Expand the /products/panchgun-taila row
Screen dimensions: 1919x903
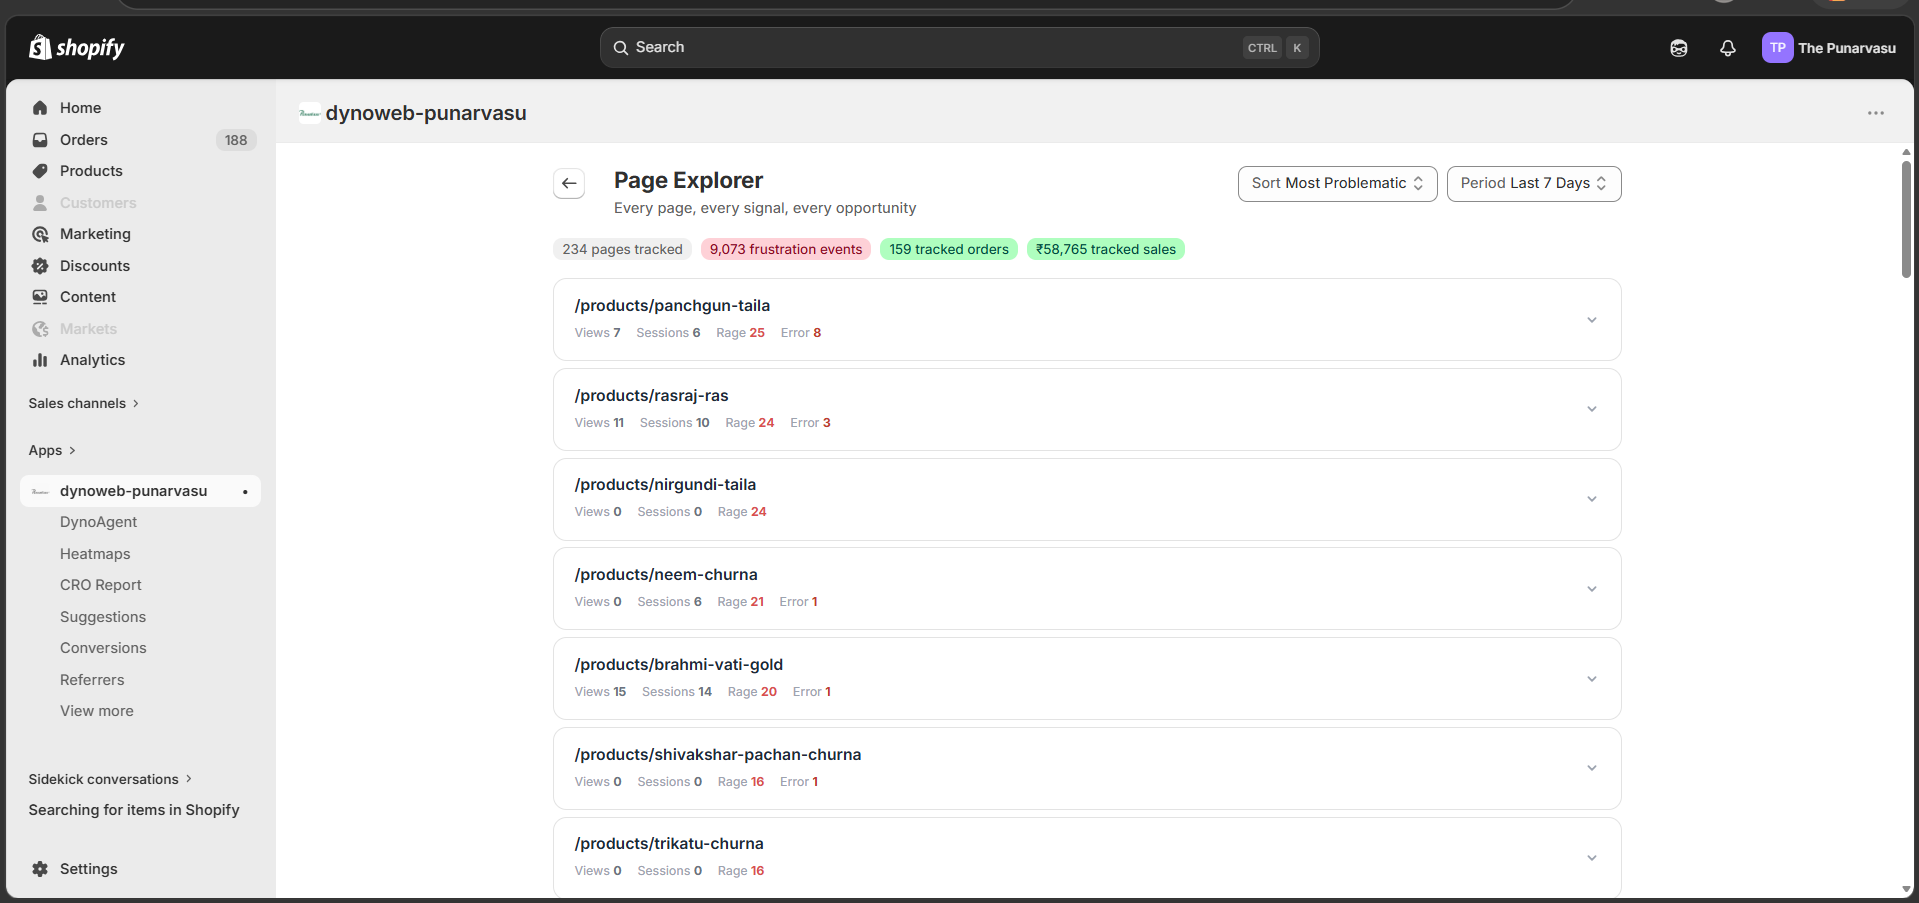[x=1591, y=320]
